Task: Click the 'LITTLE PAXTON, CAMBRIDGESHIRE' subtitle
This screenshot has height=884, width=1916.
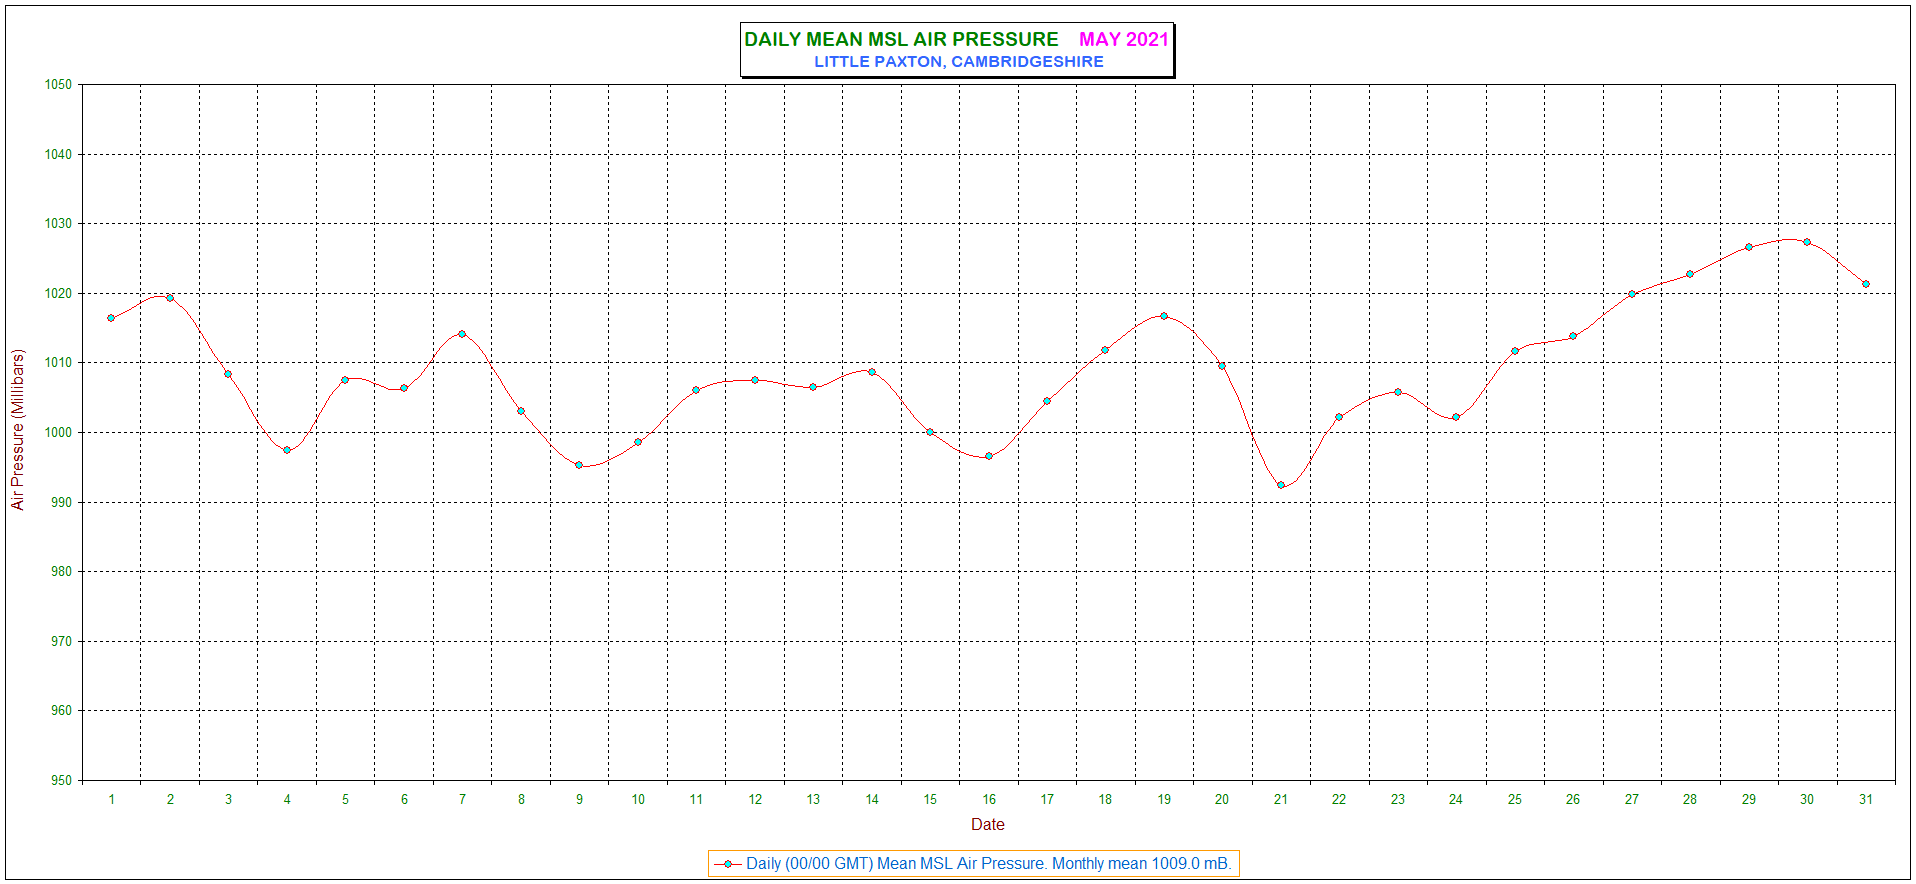Action: click(959, 62)
